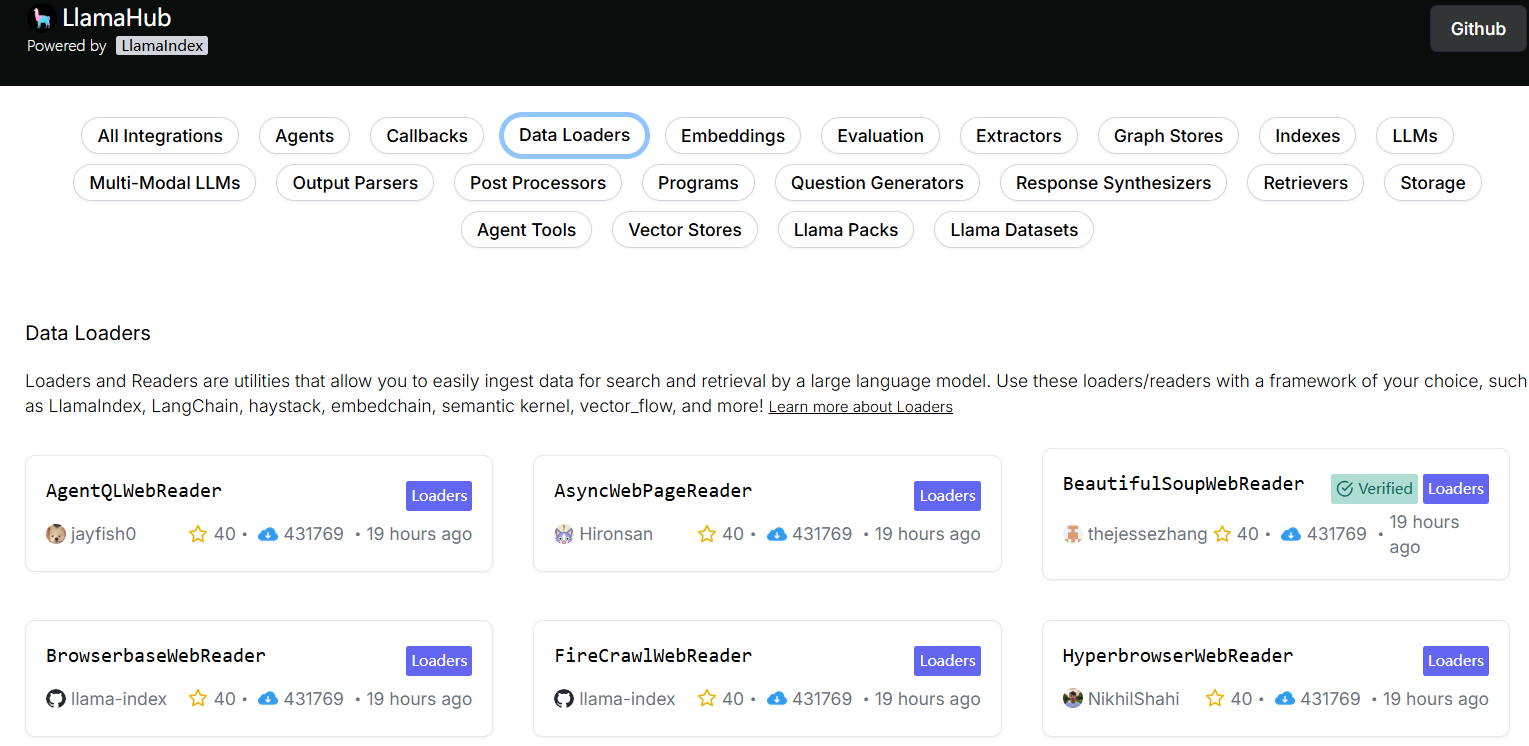This screenshot has height=746, width=1529.
Task: Click Loaders tag on AsyncWebPageReader card
Action: 947,496
